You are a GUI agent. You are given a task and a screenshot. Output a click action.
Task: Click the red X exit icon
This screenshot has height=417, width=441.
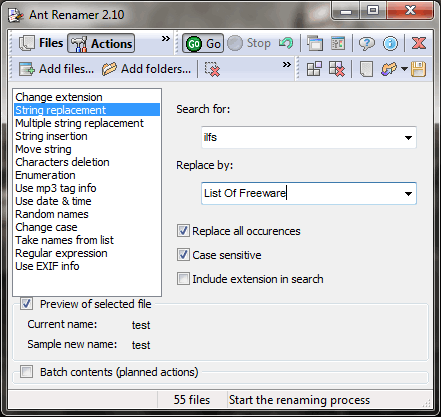pos(419,43)
